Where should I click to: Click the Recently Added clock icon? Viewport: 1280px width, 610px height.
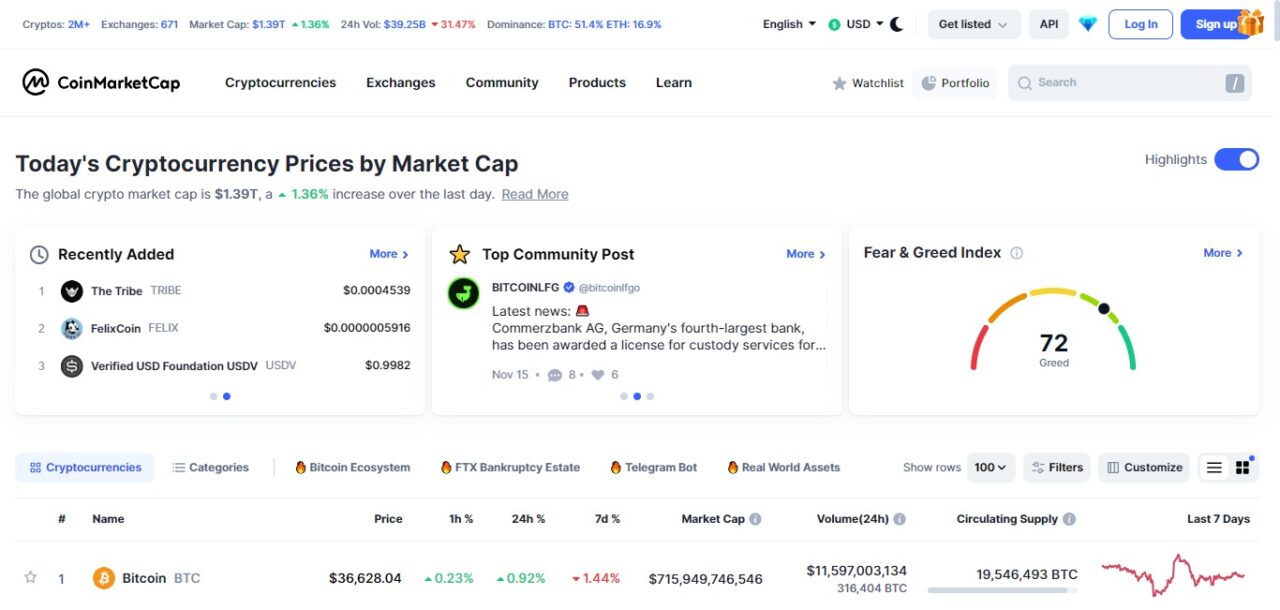(39, 255)
